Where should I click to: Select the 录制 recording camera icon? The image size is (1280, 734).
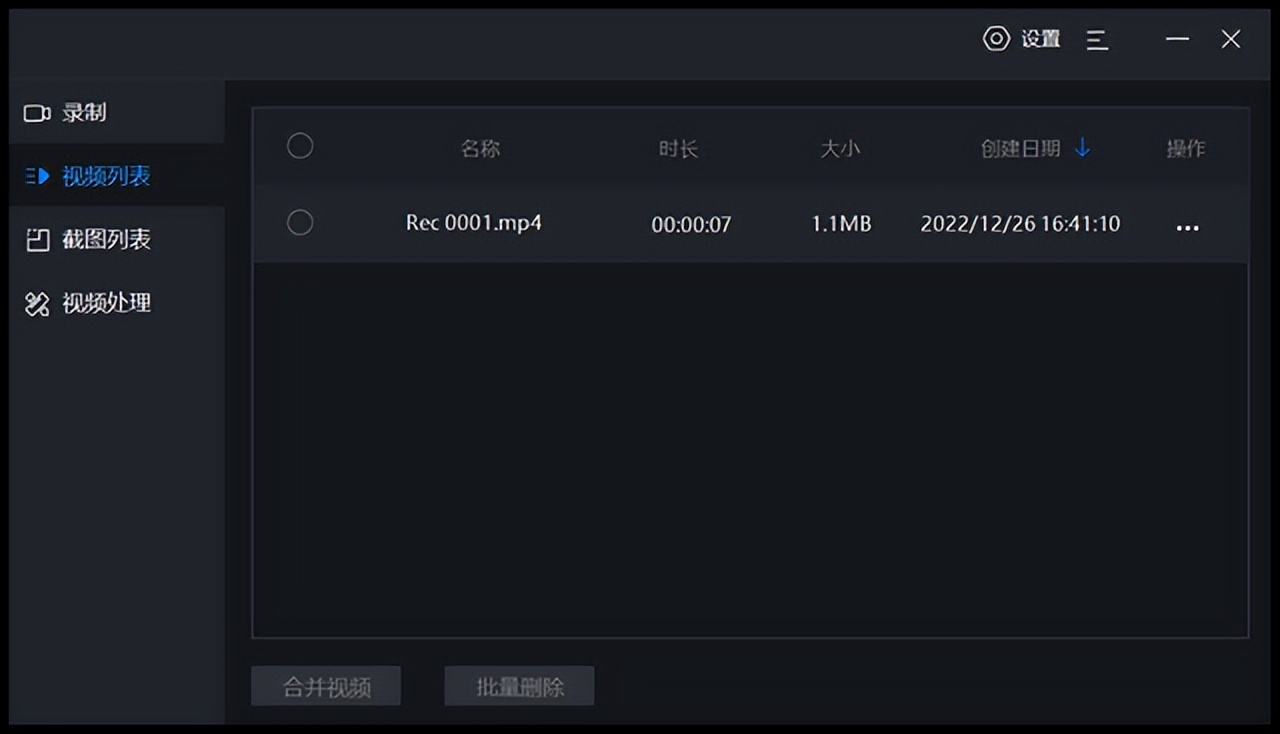click(36, 113)
